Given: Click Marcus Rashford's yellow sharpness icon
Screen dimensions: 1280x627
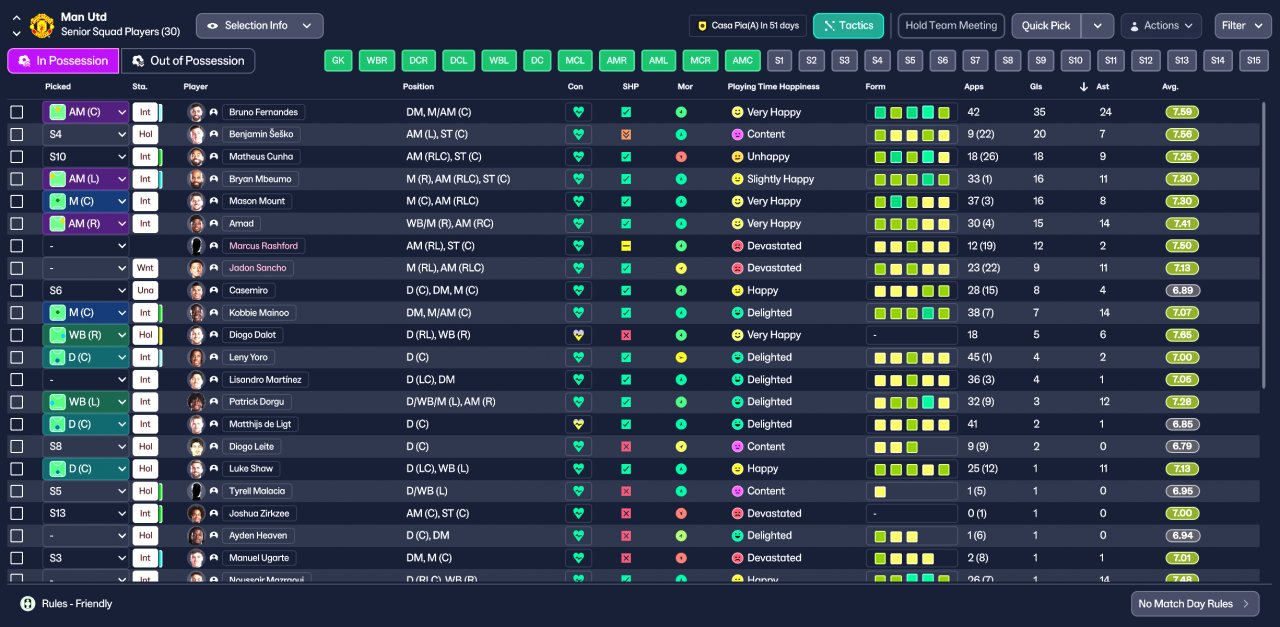Looking at the screenshot, I should pyautogui.click(x=626, y=246).
